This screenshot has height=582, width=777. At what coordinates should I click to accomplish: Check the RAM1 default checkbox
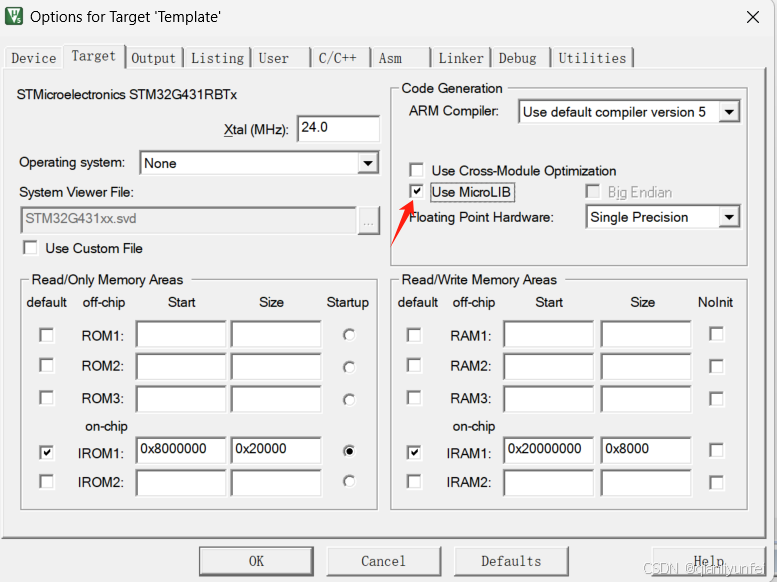pyautogui.click(x=414, y=335)
